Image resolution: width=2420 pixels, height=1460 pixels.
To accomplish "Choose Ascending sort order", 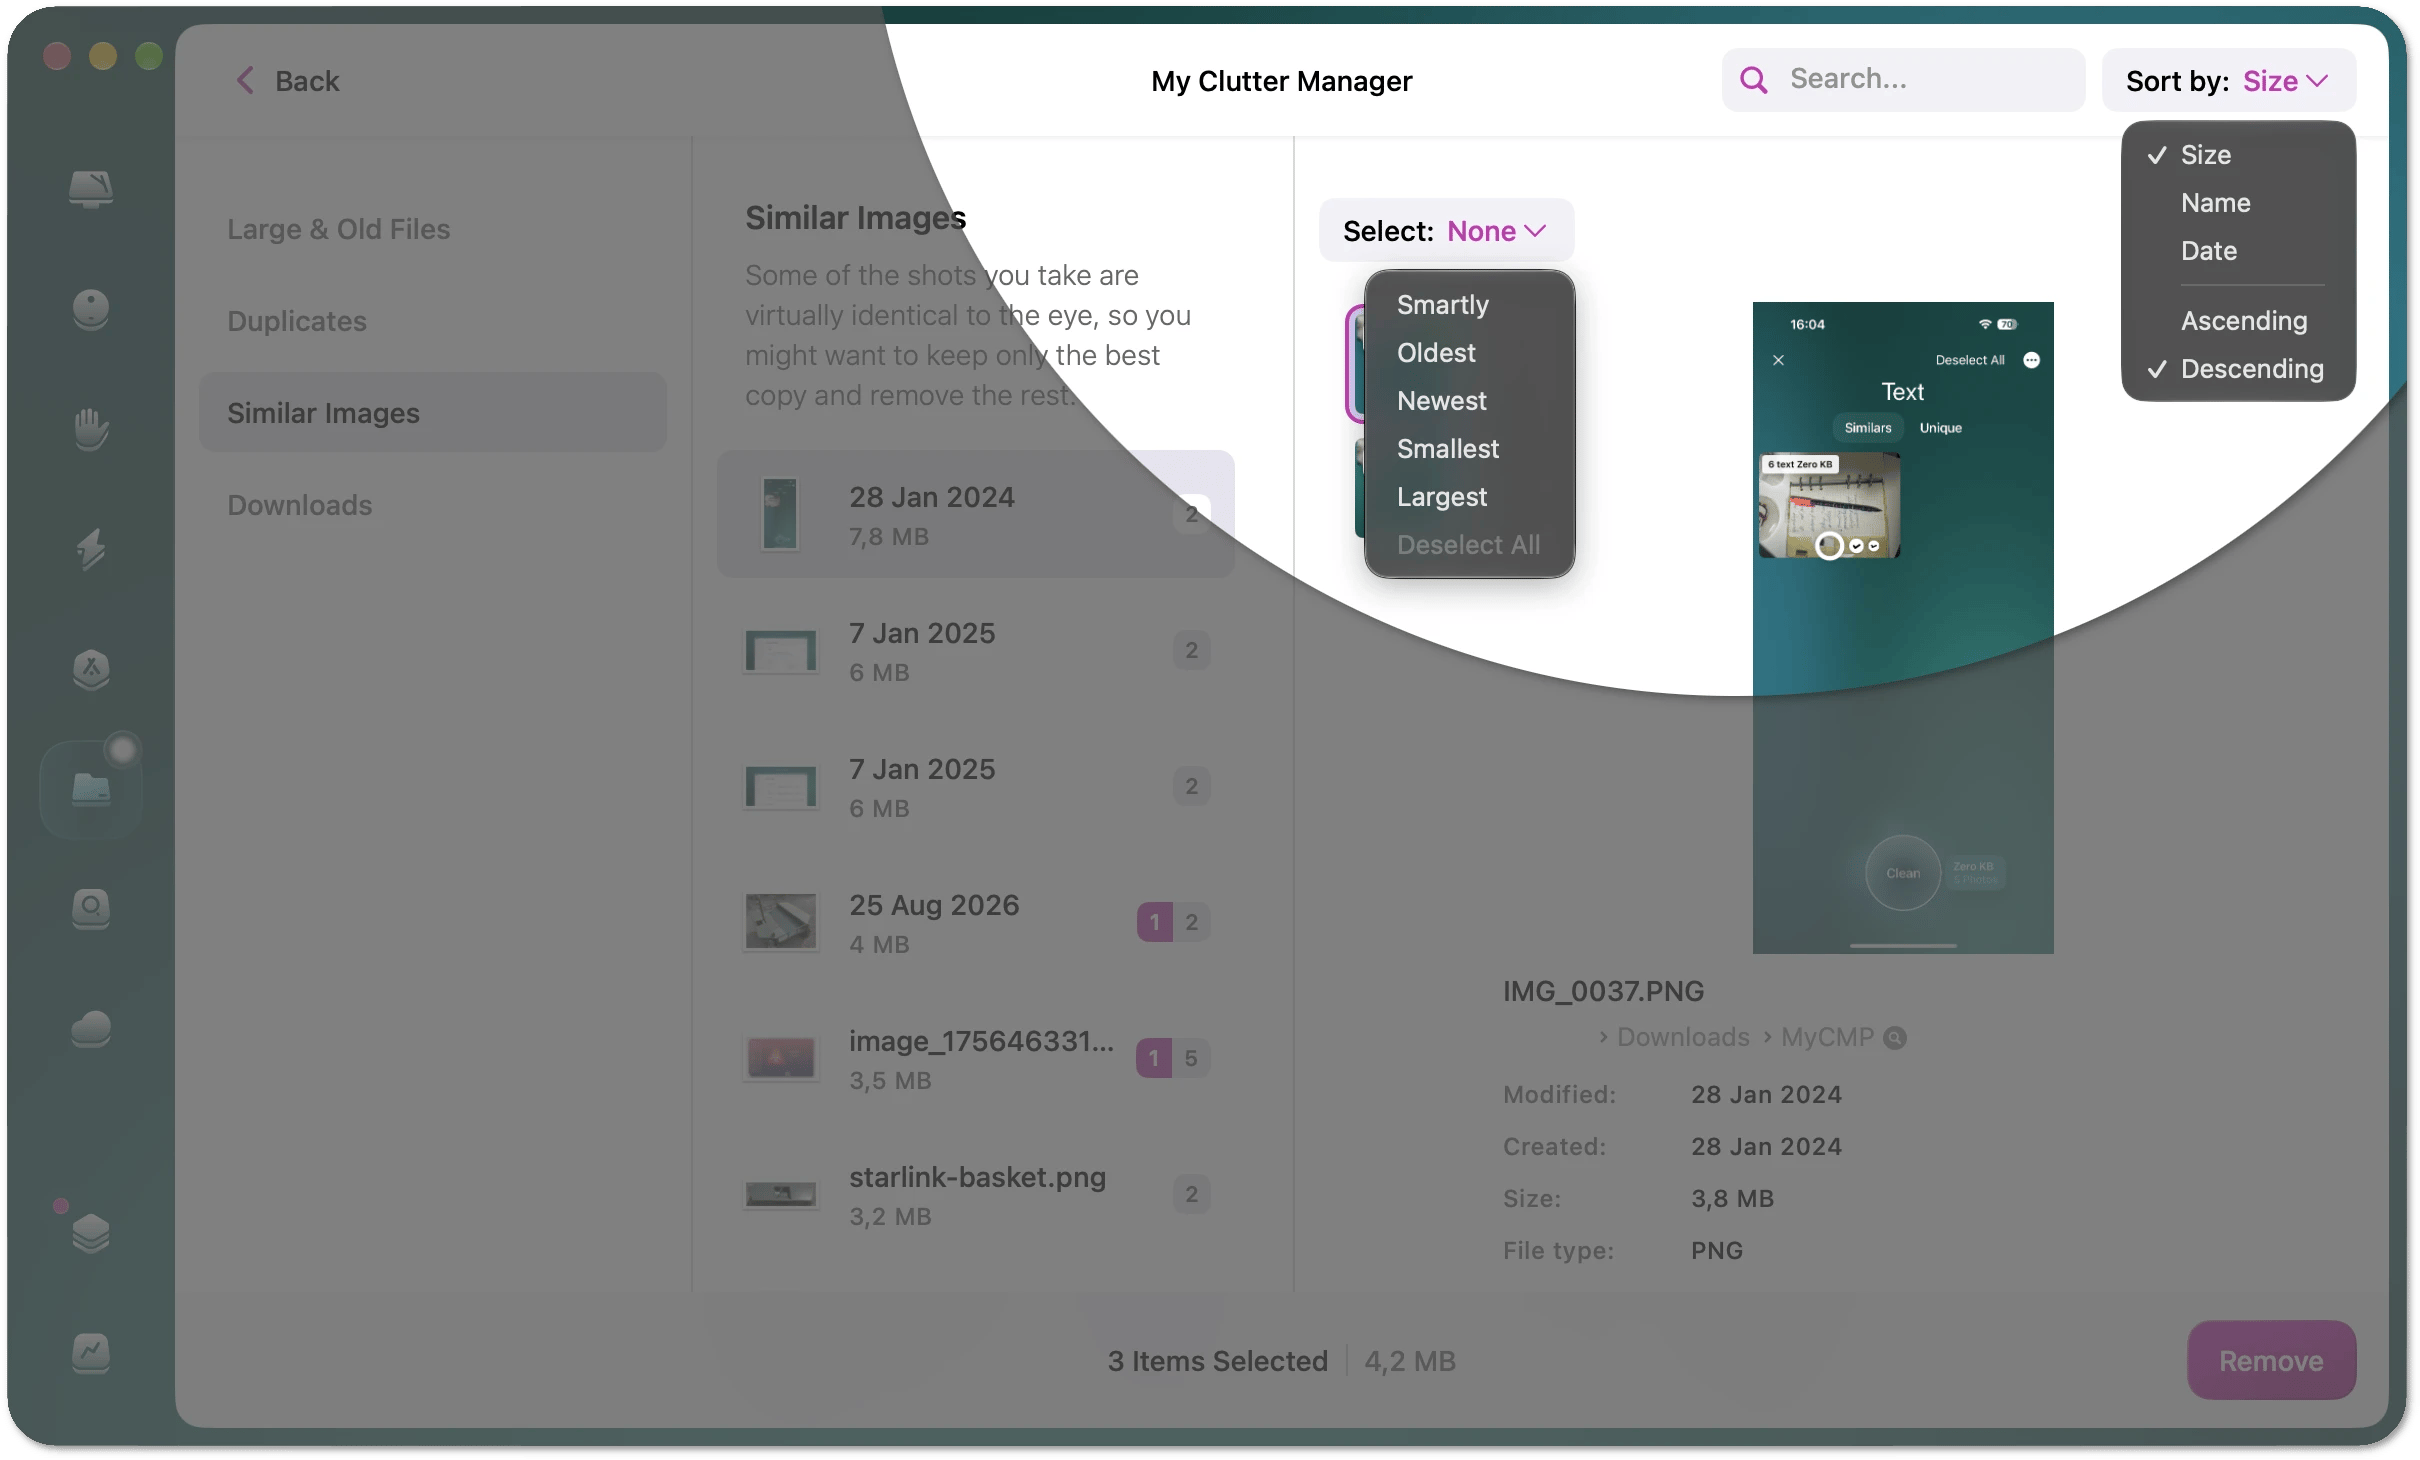I will point(2238,321).
